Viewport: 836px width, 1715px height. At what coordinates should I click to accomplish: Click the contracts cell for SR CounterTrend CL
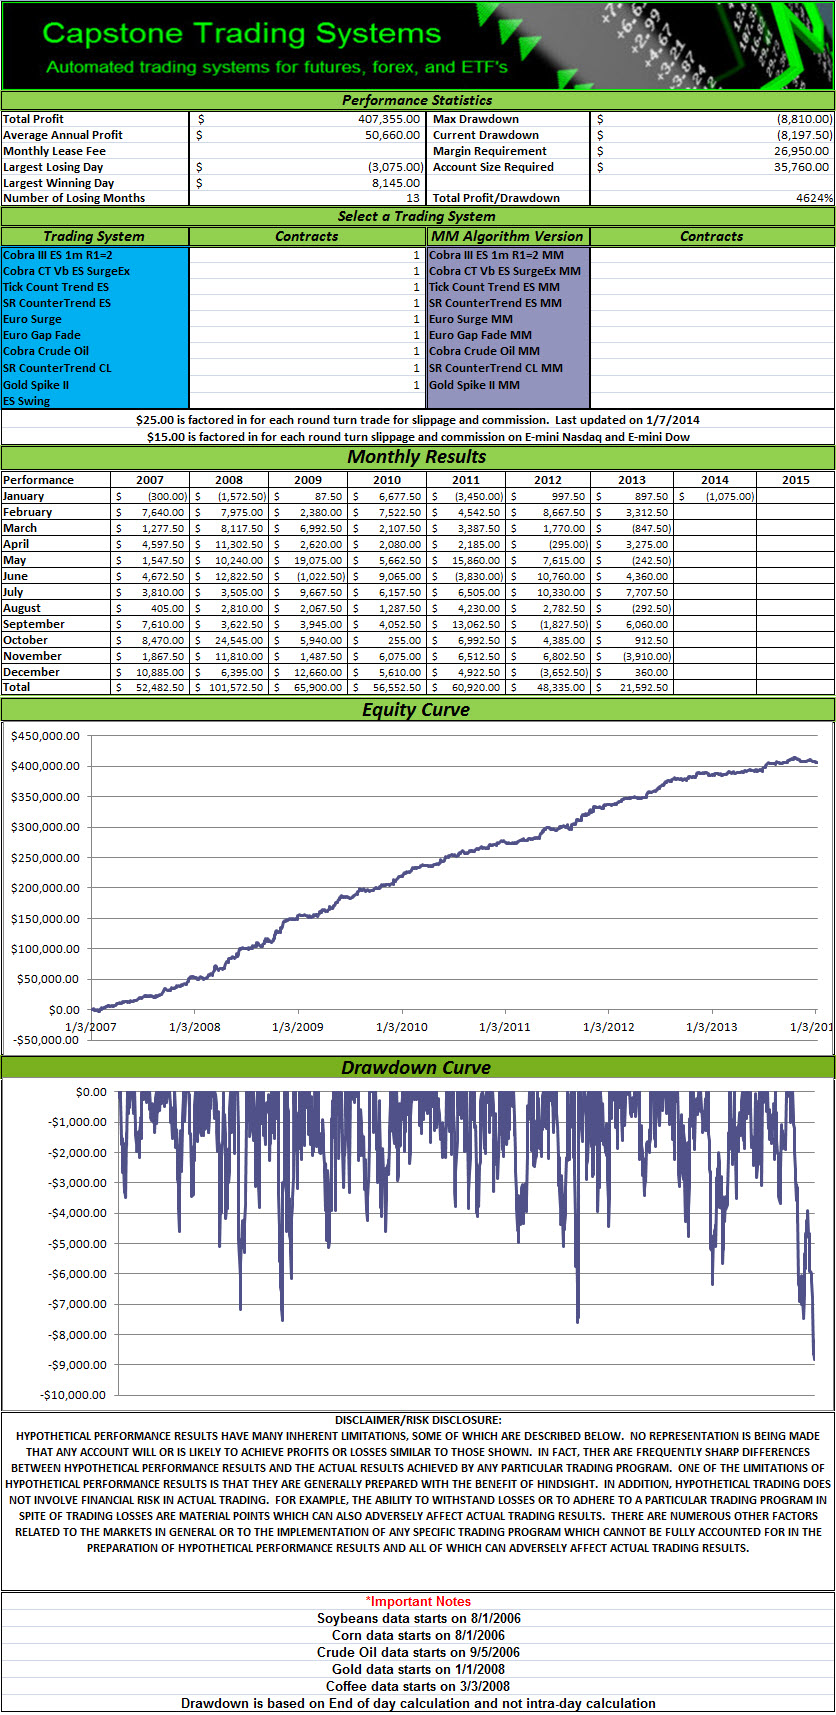point(307,368)
